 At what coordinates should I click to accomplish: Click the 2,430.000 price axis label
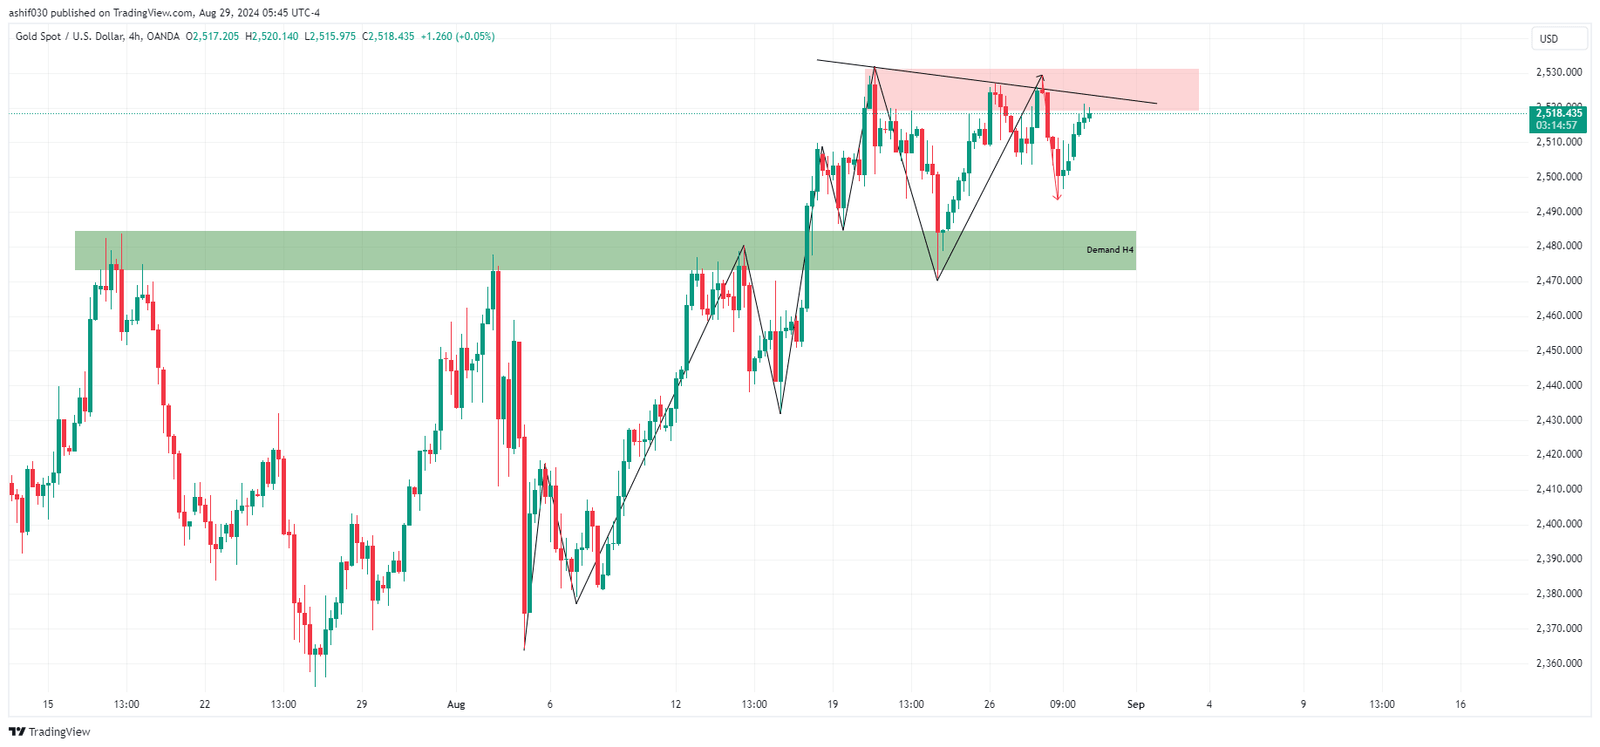pyautogui.click(x=1558, y=420)
